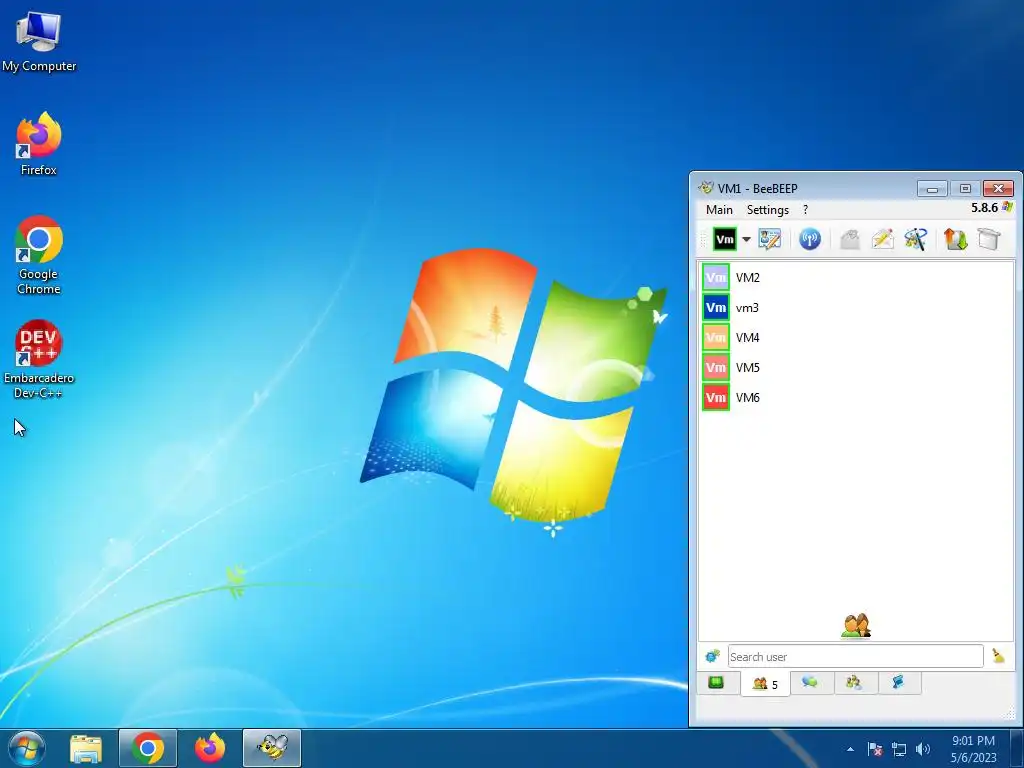
Task: Click the Firefox taskbar button
Action: tap(210, 748)
